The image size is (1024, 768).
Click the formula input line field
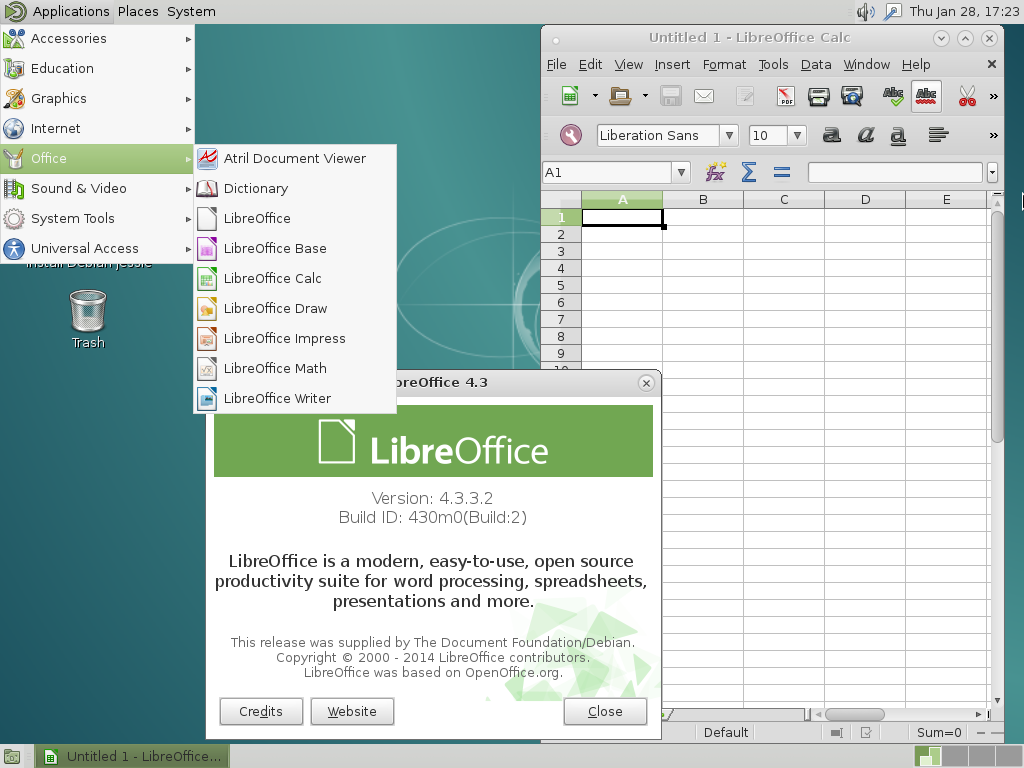(894, 172)
